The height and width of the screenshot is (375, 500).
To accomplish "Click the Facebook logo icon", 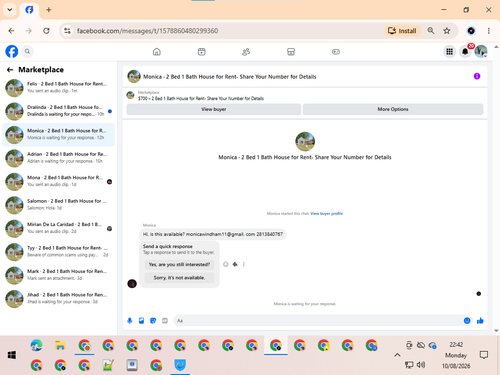I will pos(12,51).
